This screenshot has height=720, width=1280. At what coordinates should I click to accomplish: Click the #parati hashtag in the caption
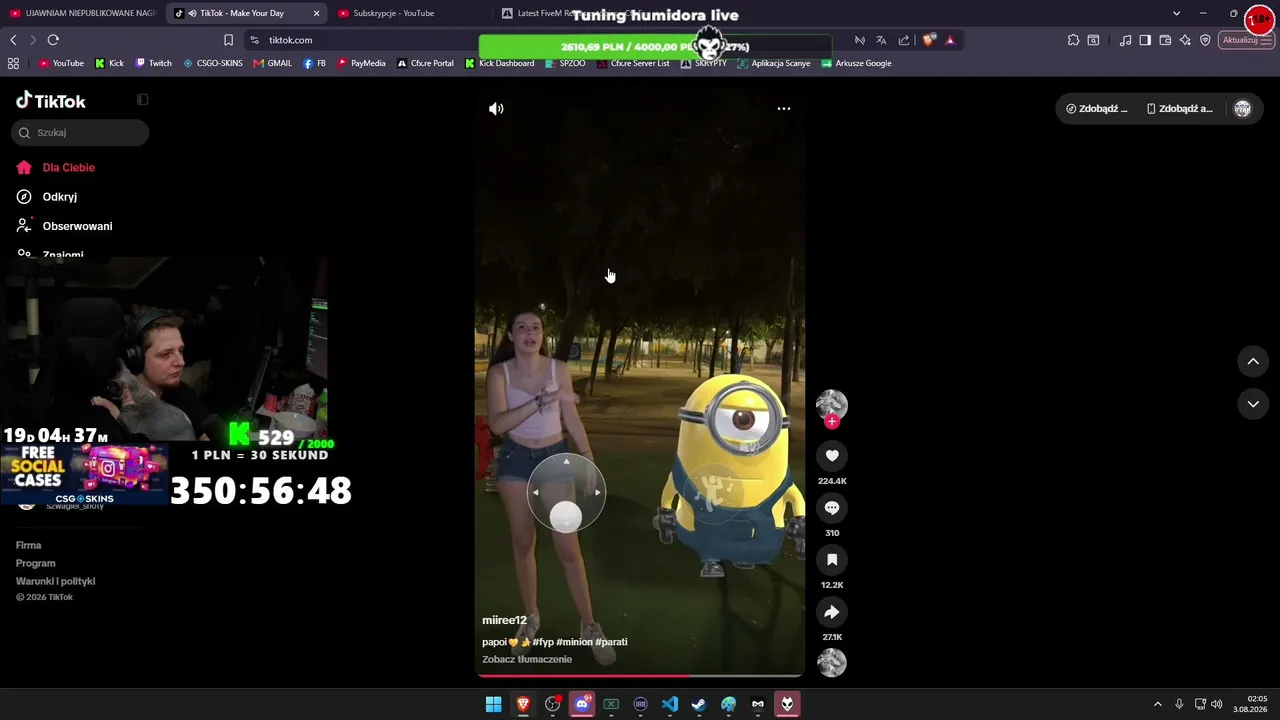point(612,642)
